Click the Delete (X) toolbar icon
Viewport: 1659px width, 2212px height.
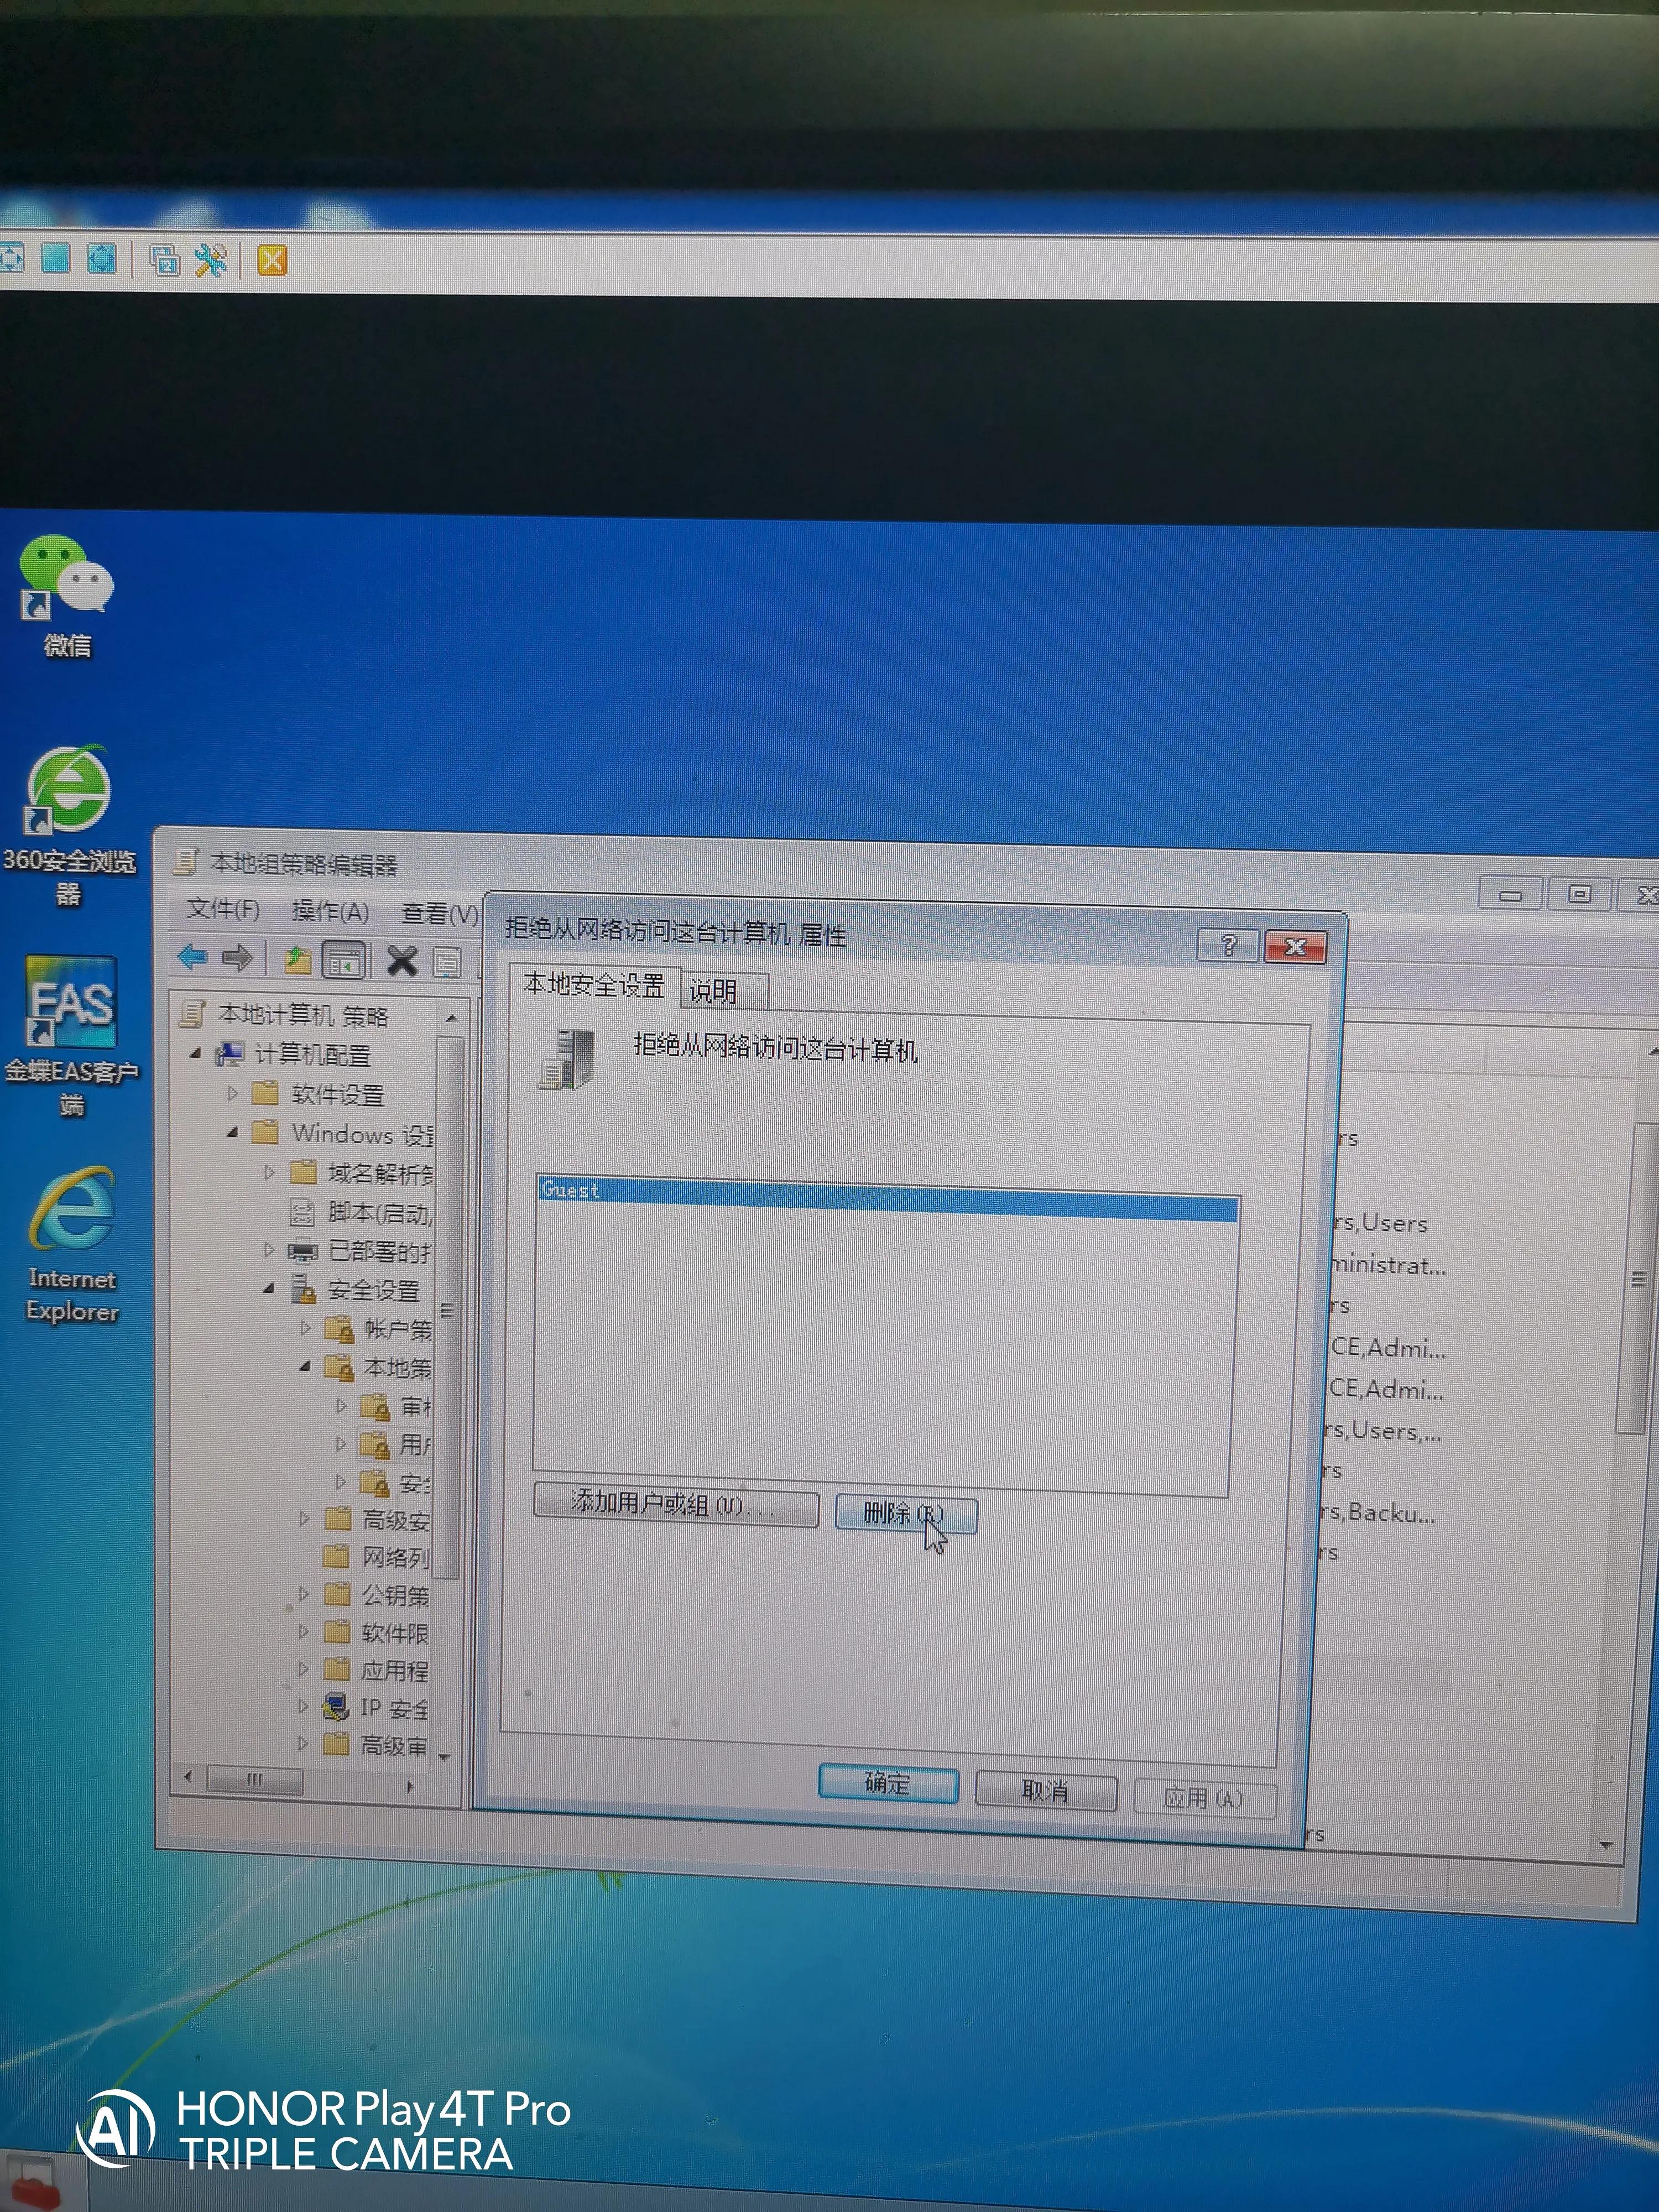402,961
